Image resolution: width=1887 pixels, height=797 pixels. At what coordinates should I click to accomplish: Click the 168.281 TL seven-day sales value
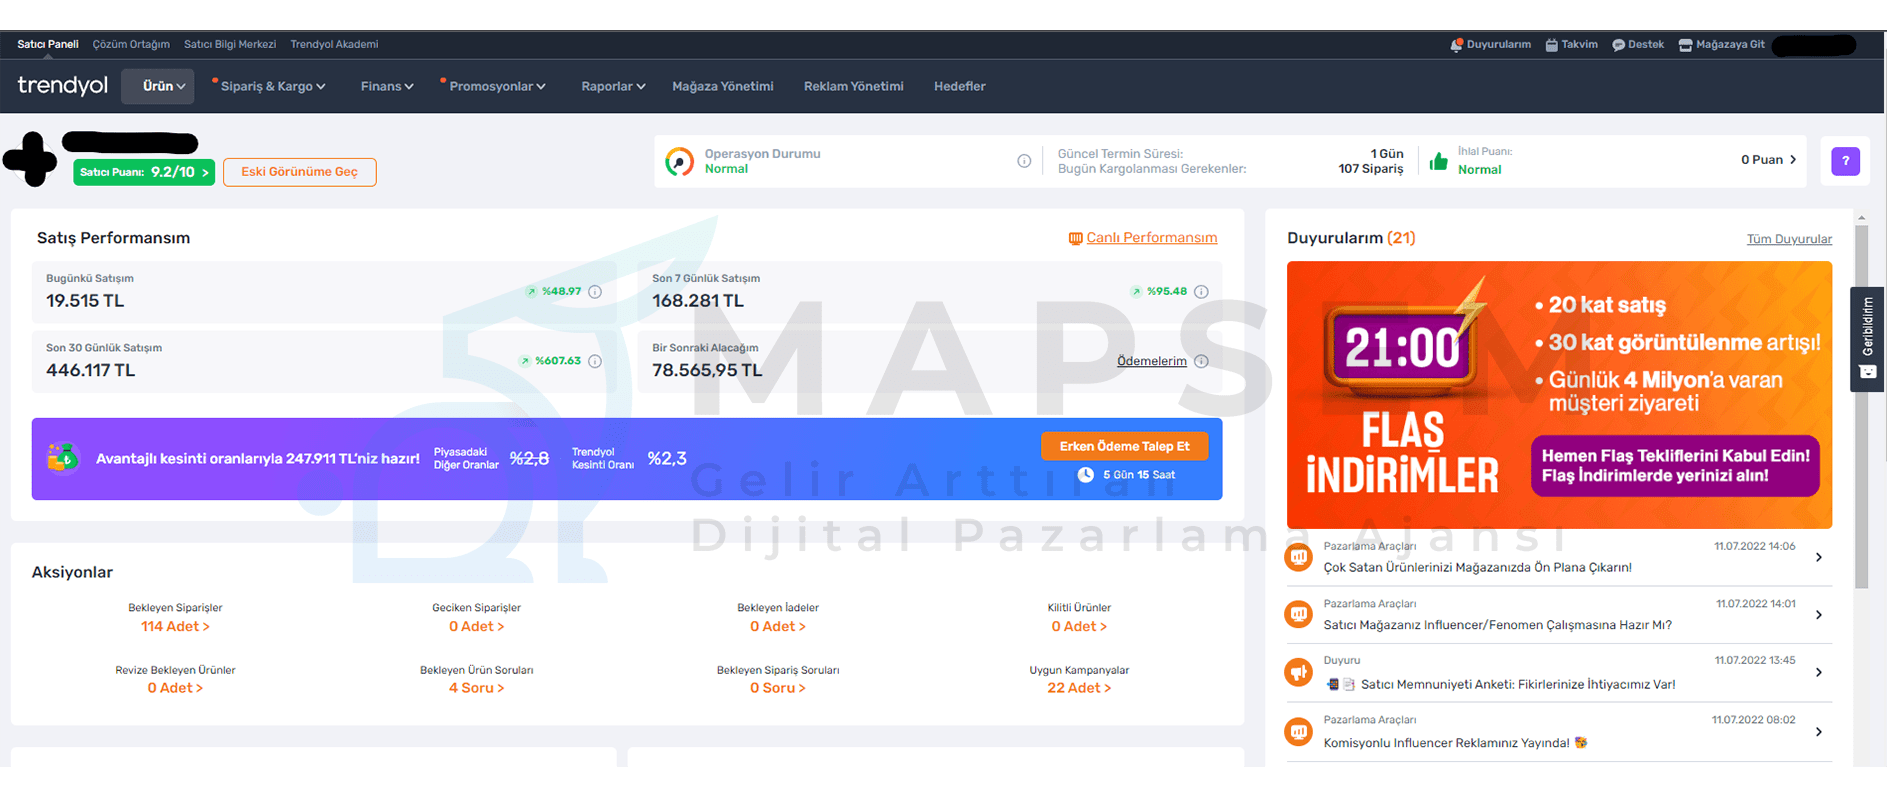point(698,301)
